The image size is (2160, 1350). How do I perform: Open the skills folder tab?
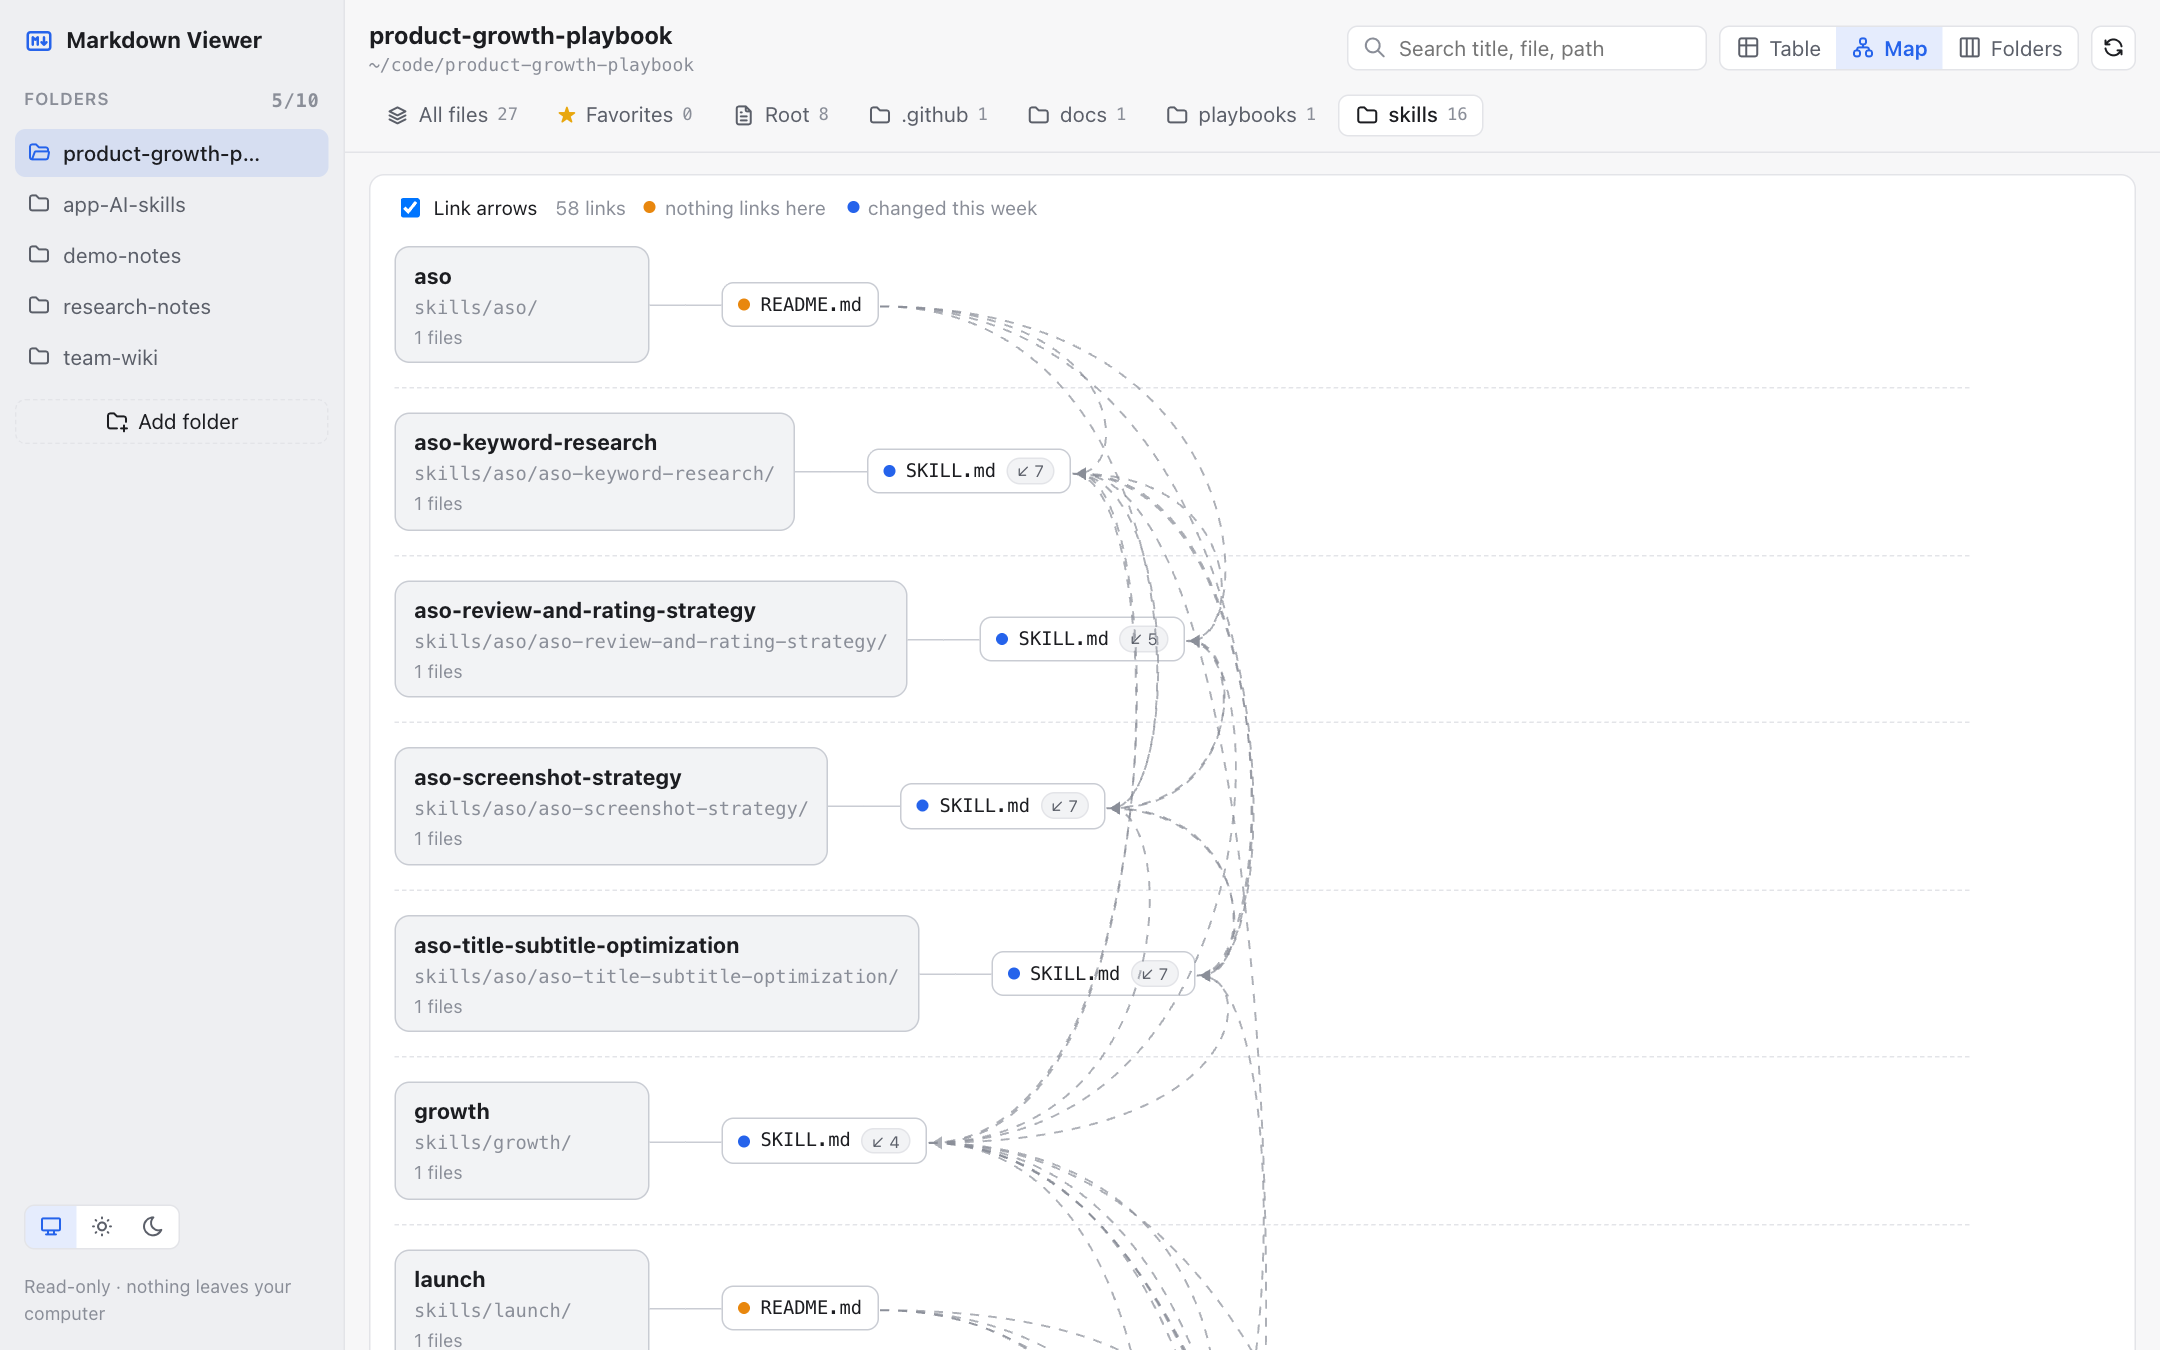(x=1411, y=115)
